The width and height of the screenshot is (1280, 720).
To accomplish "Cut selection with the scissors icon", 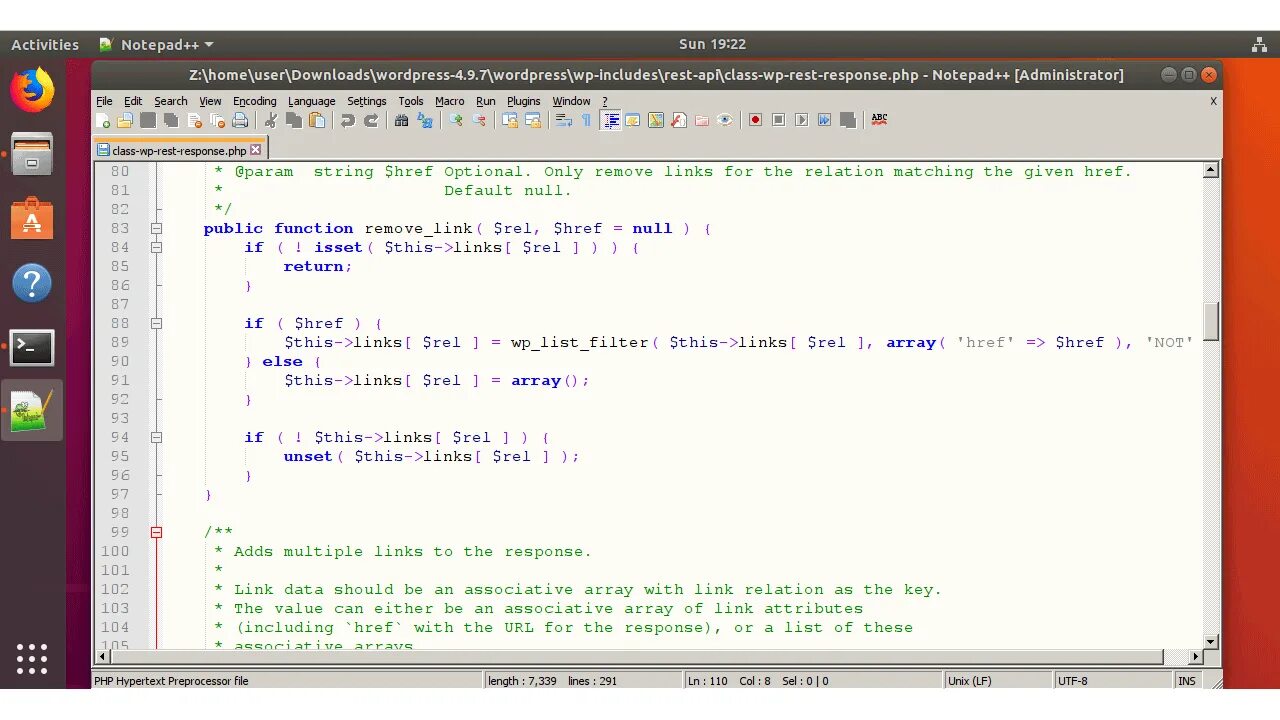I will click(x=271, y=120).
